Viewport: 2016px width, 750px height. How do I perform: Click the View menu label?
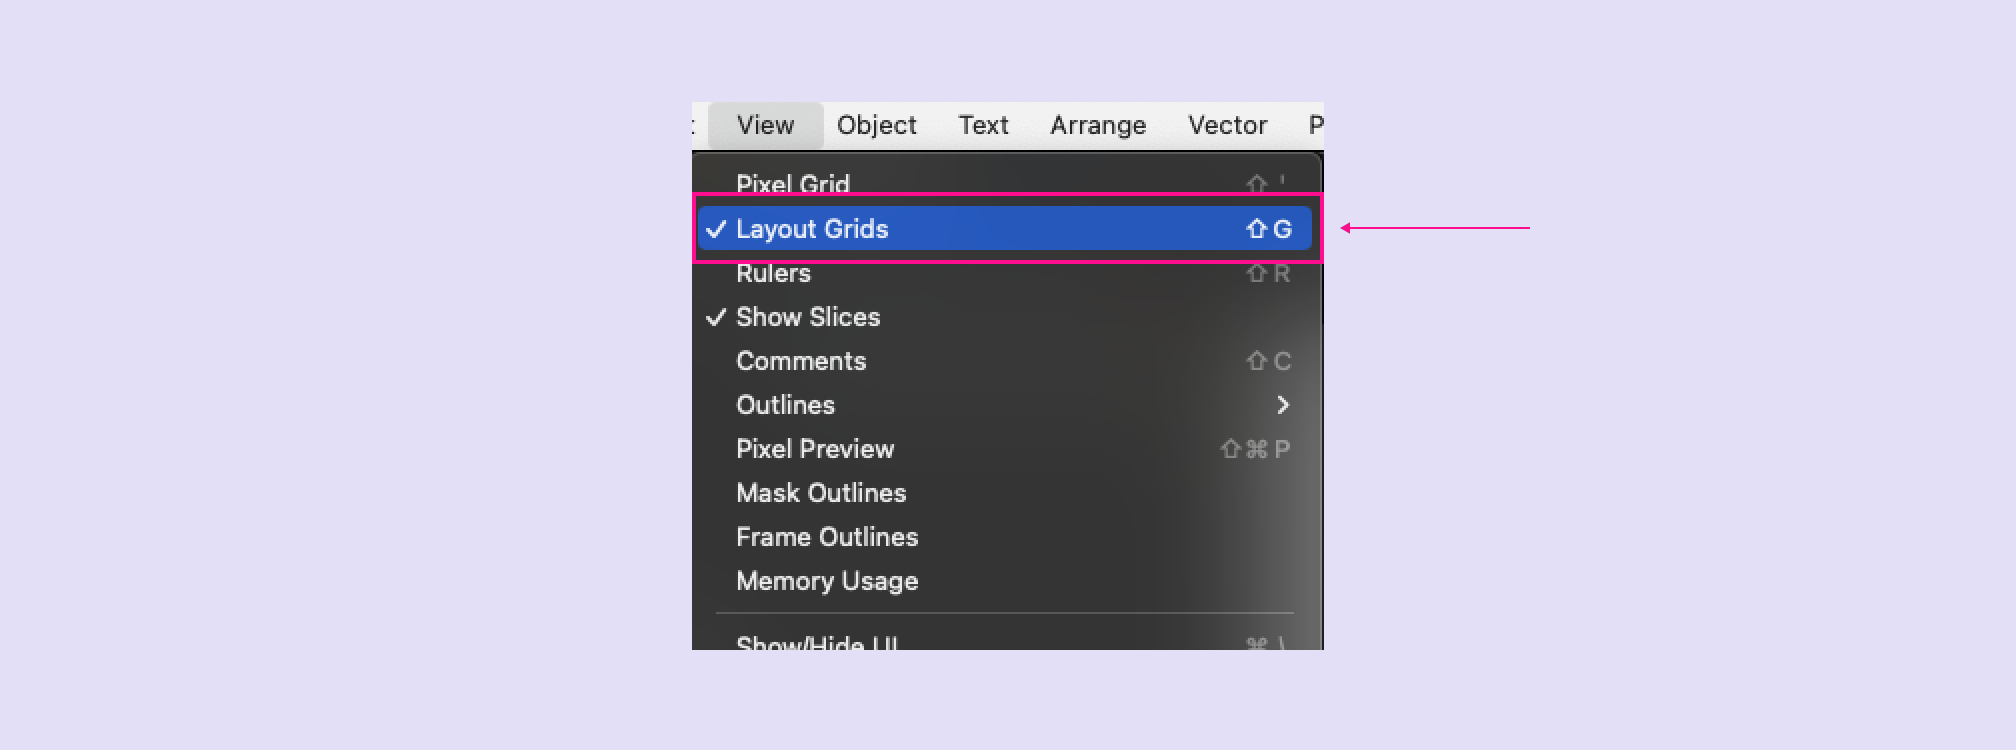point(765,125)
